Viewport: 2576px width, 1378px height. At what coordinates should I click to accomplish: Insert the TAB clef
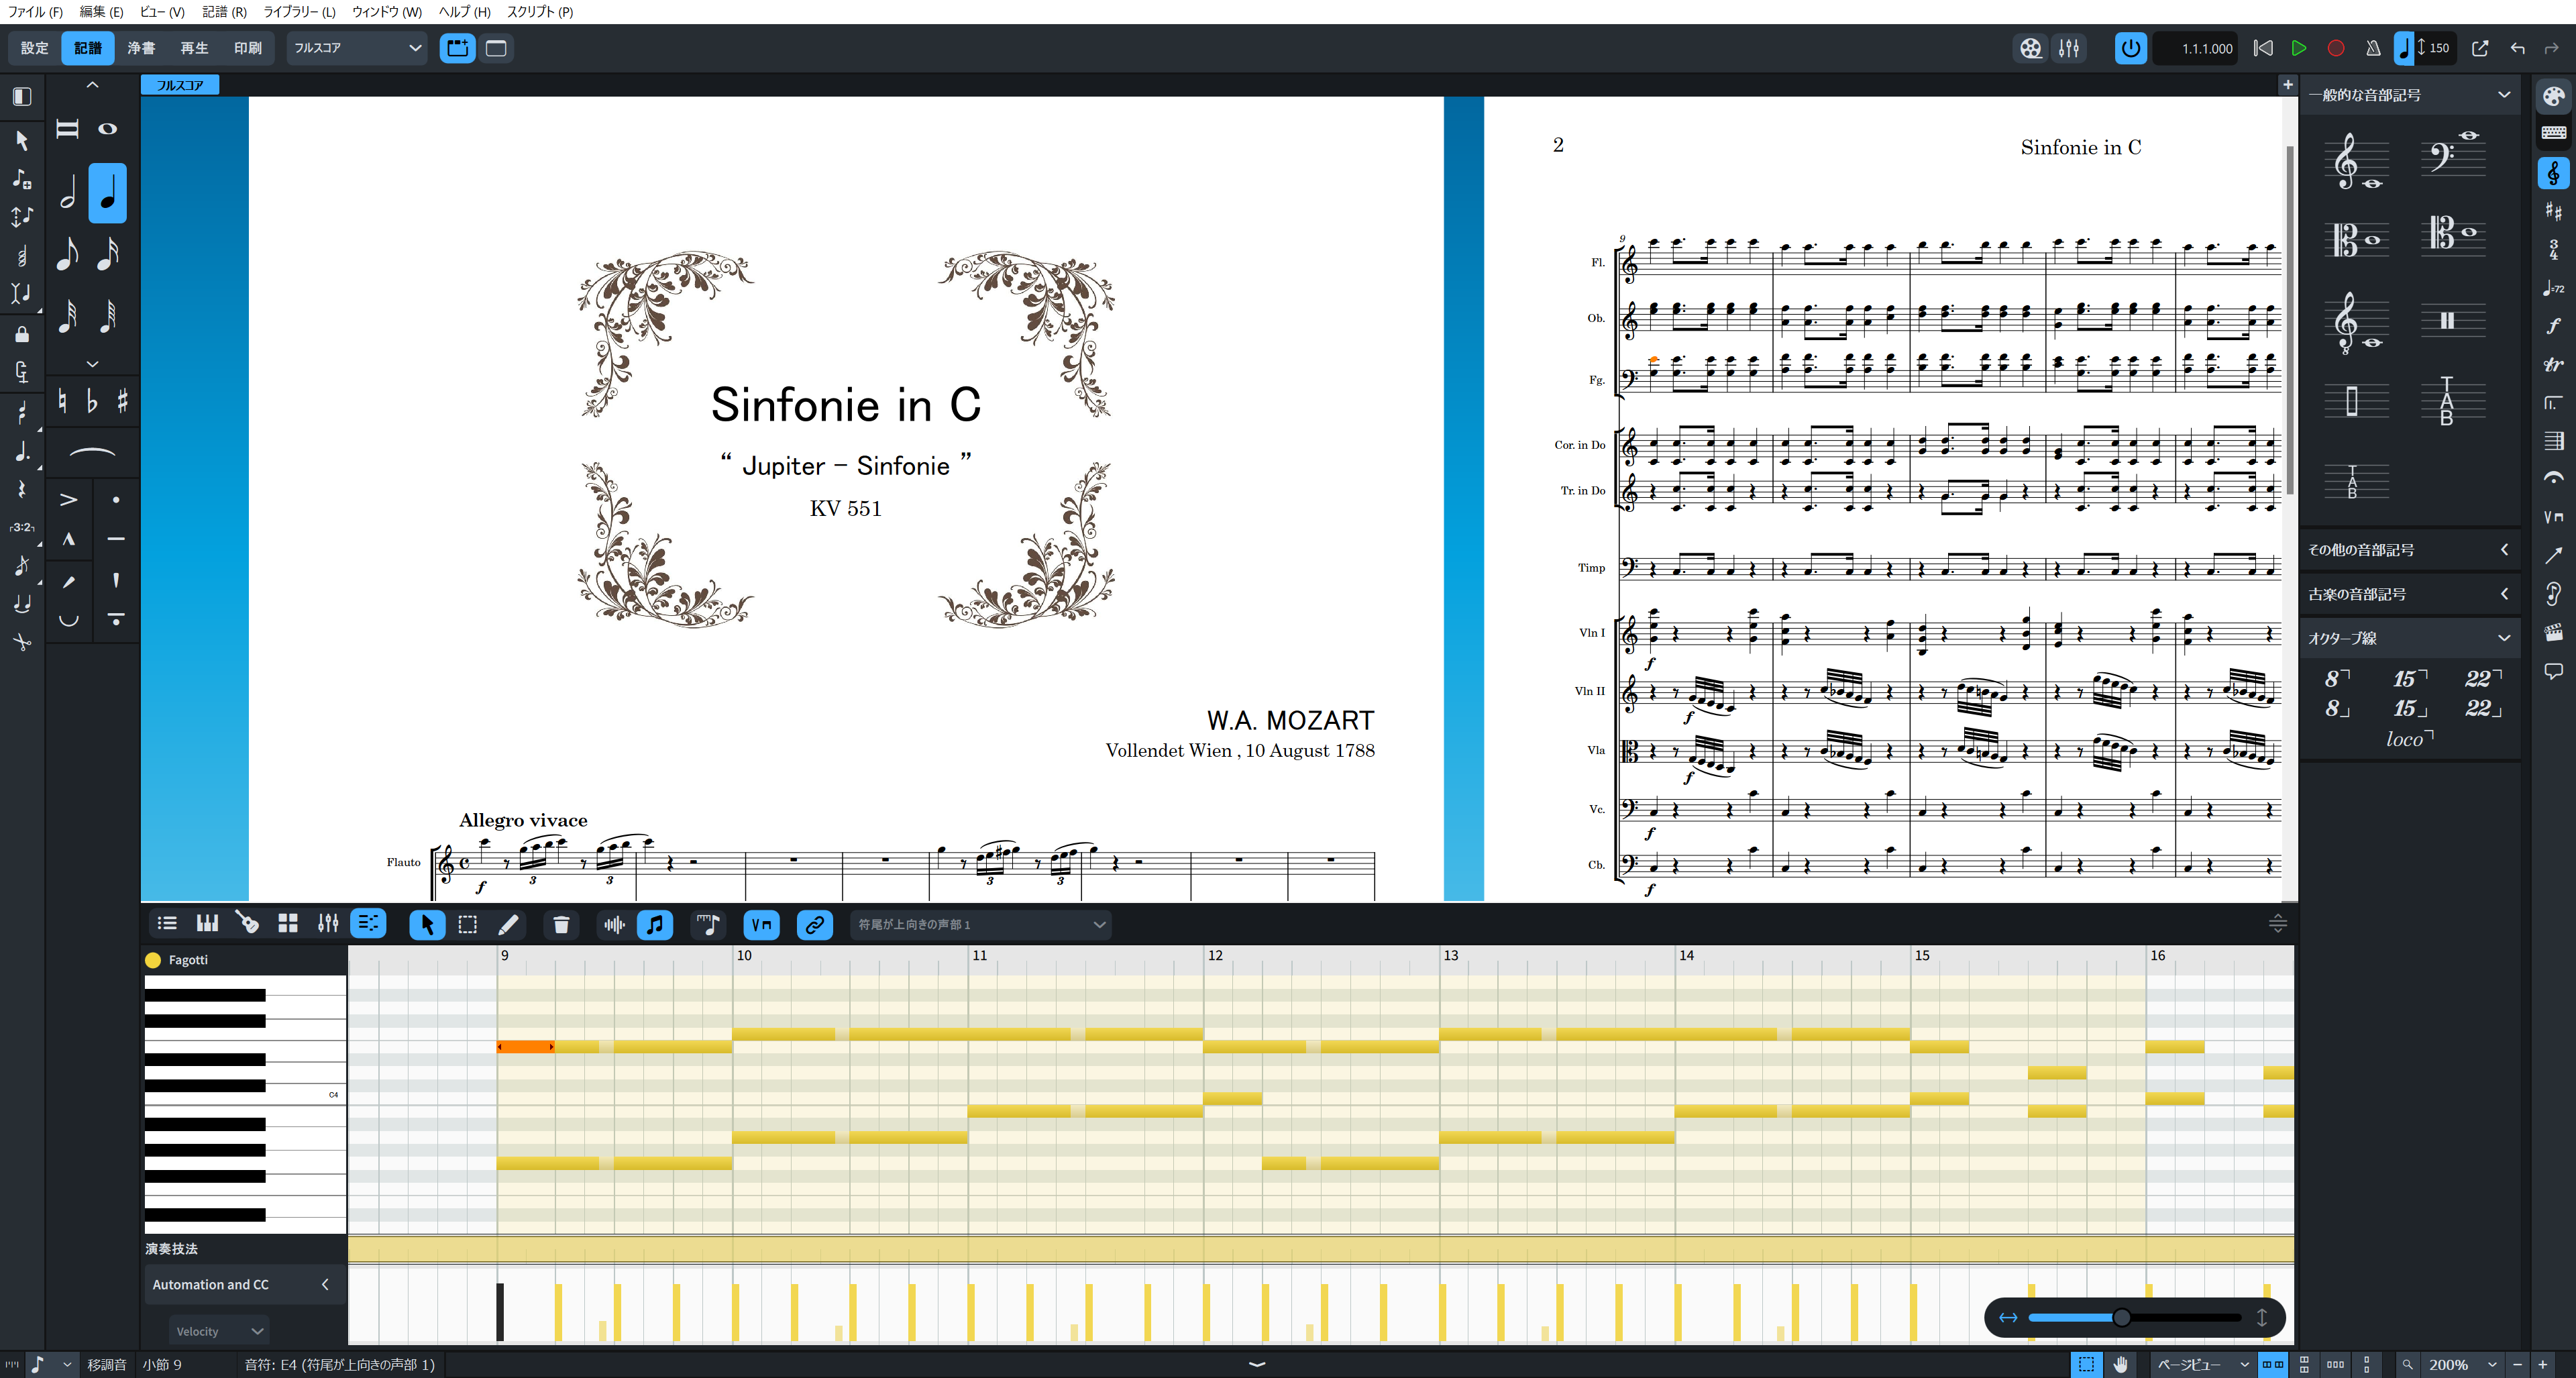2447,401
